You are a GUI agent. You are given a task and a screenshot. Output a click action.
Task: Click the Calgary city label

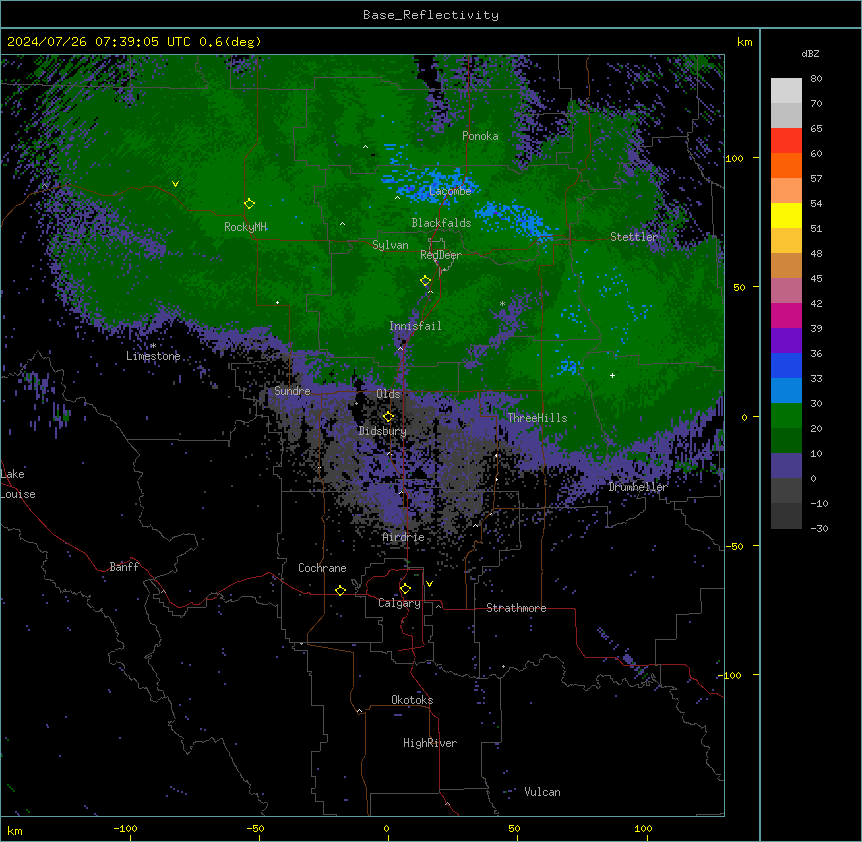399,603
